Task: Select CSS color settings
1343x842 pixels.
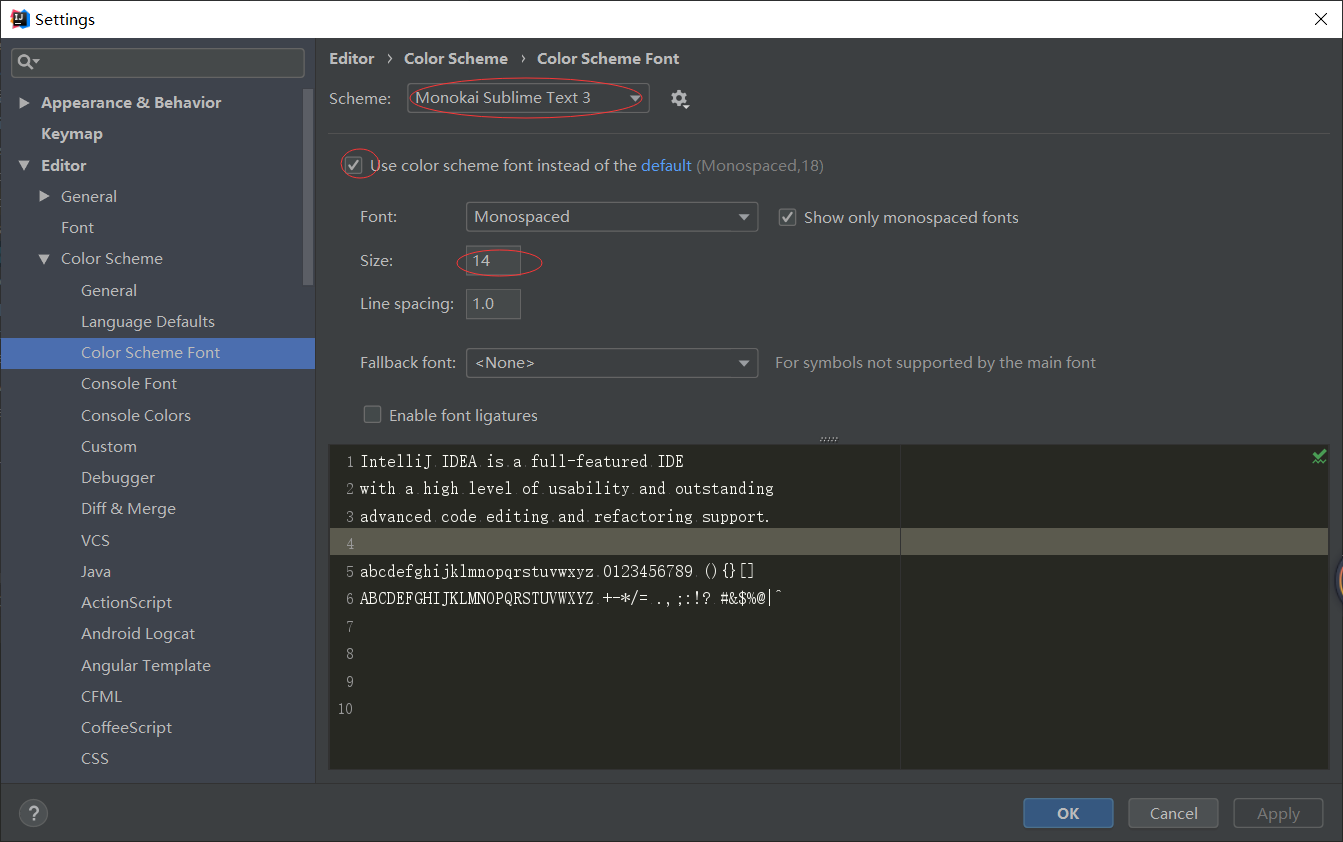Action: (95, 759)
